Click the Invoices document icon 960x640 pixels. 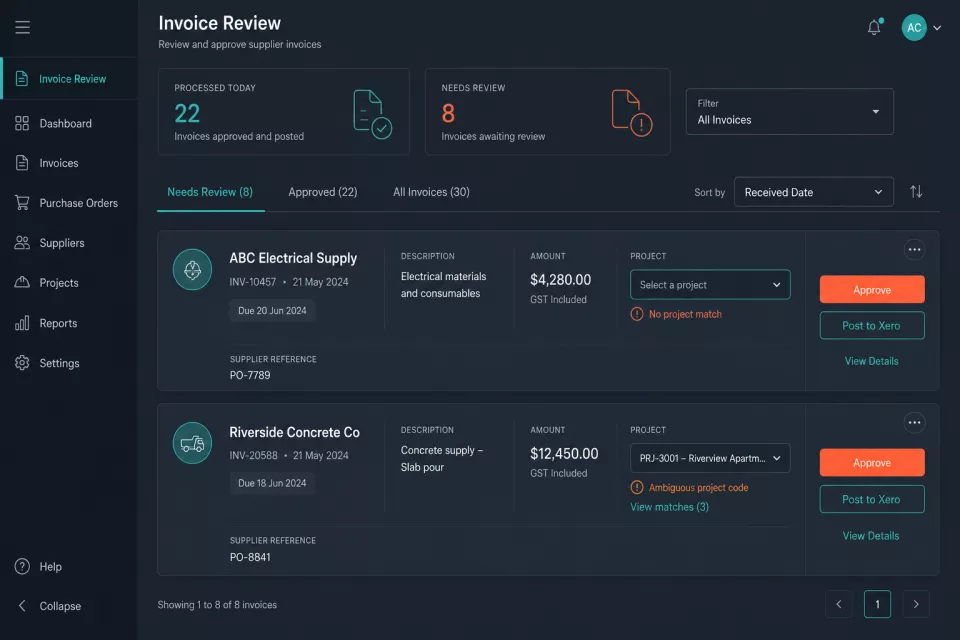[x=22, y=163]
